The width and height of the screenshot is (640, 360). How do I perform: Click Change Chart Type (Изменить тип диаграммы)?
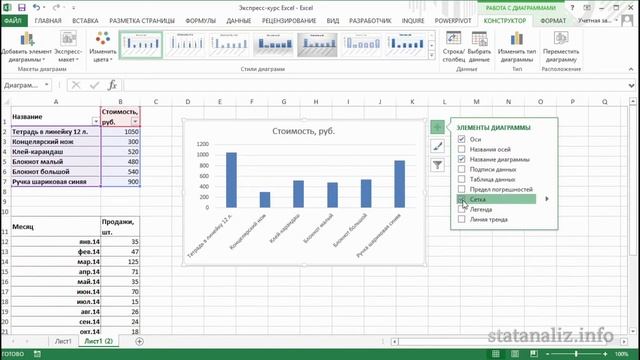pyautogui.click(x=517, y=47)
